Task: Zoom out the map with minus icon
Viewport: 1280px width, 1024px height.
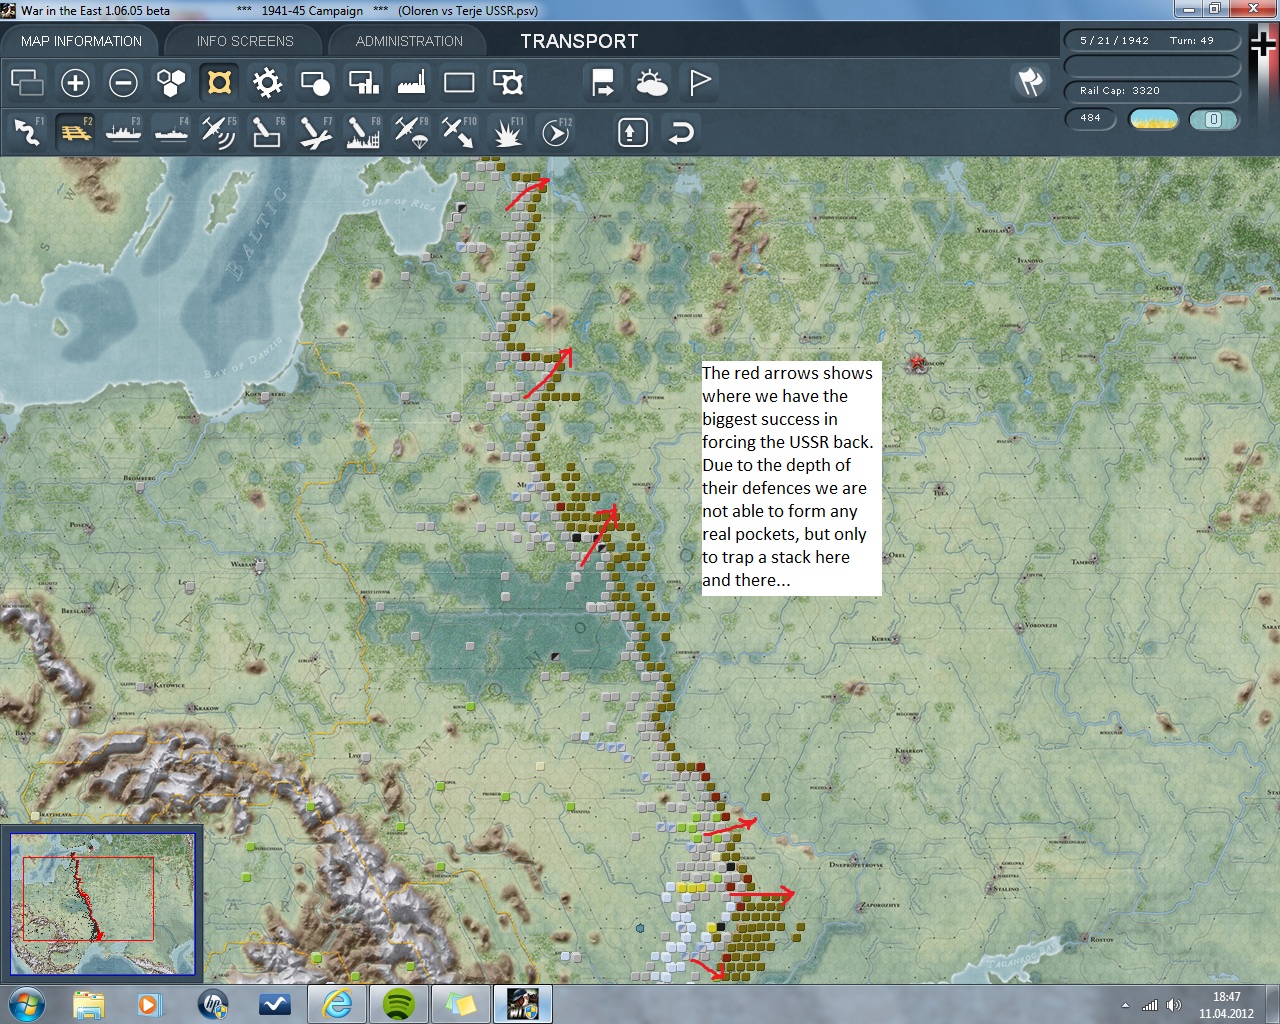Action: click(123, 82)
